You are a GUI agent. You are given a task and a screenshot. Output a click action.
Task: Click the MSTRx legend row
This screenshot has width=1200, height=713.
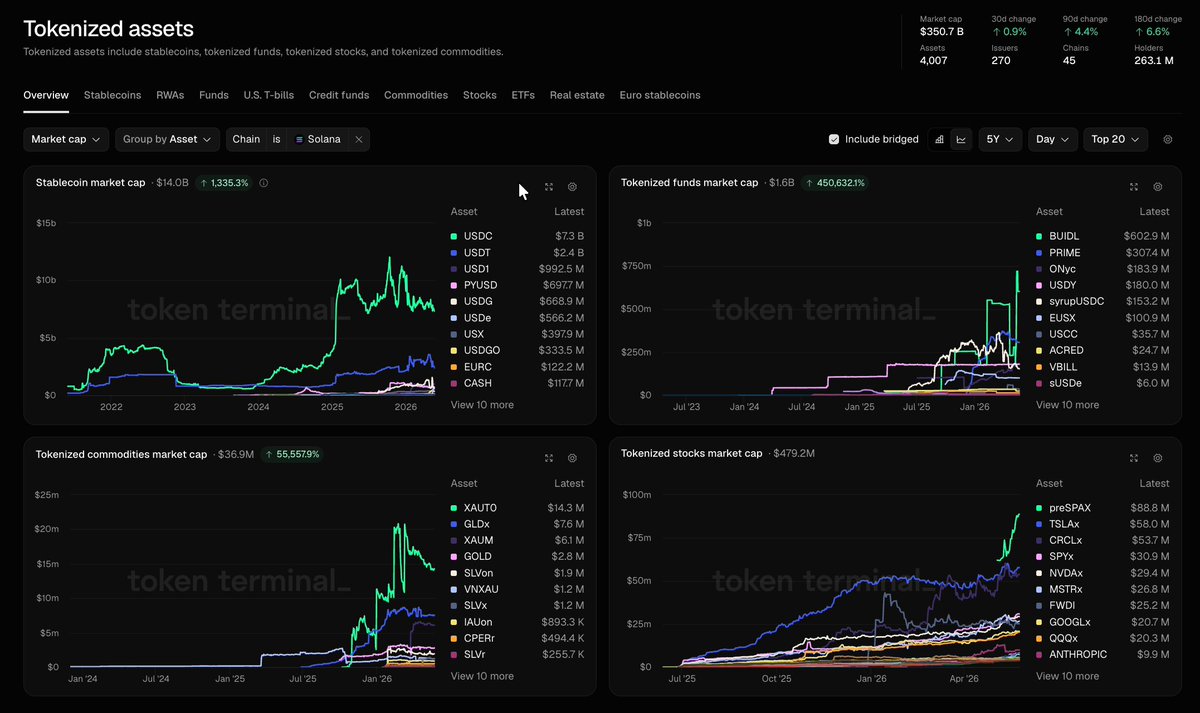click(x=1102, y=589)
